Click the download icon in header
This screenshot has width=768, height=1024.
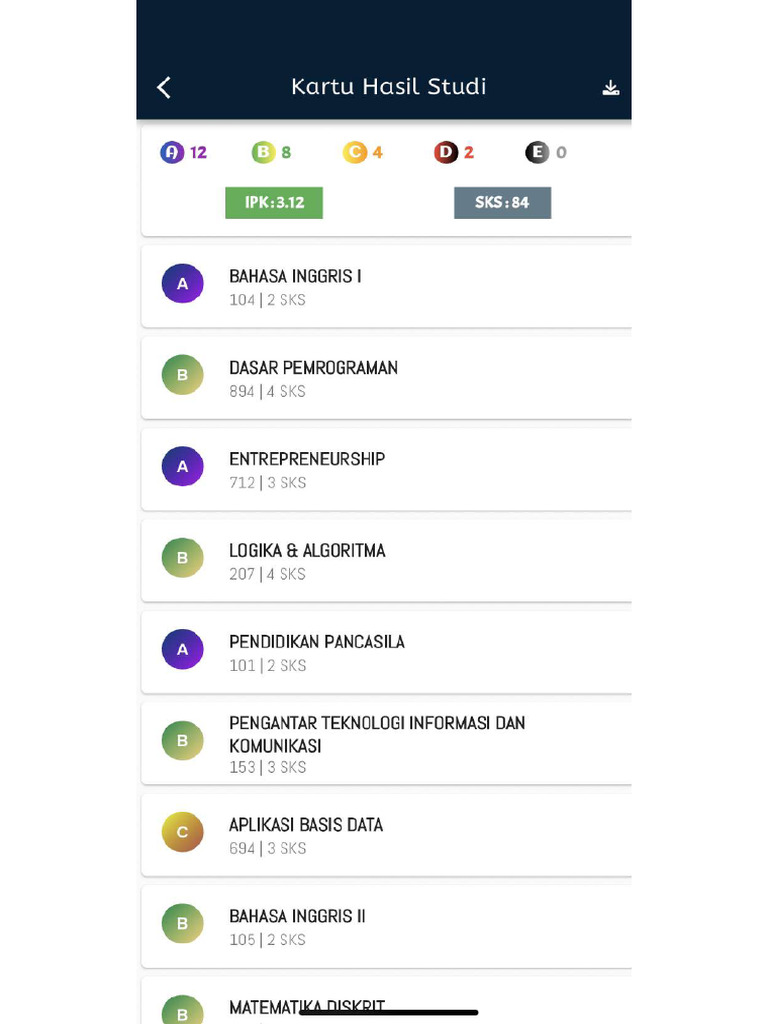pos(611,88)
